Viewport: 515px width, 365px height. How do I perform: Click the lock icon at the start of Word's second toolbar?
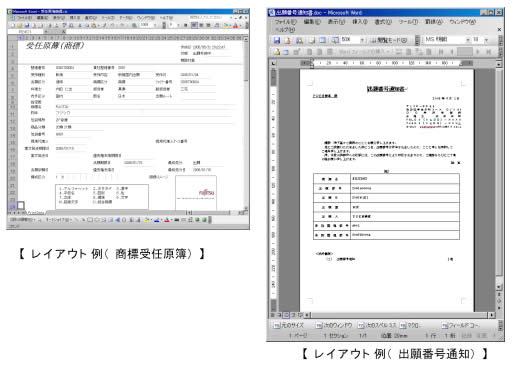277,52
